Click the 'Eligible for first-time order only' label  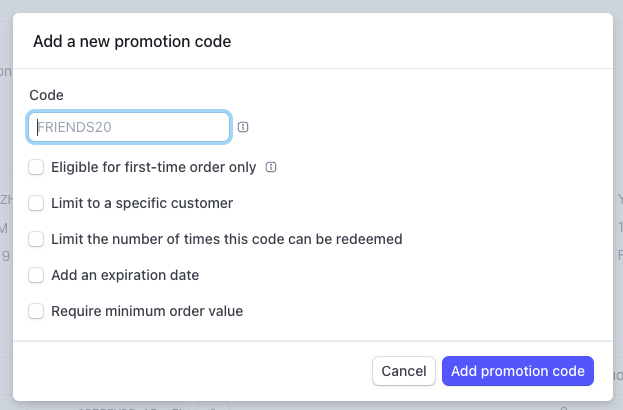point(153,167)
